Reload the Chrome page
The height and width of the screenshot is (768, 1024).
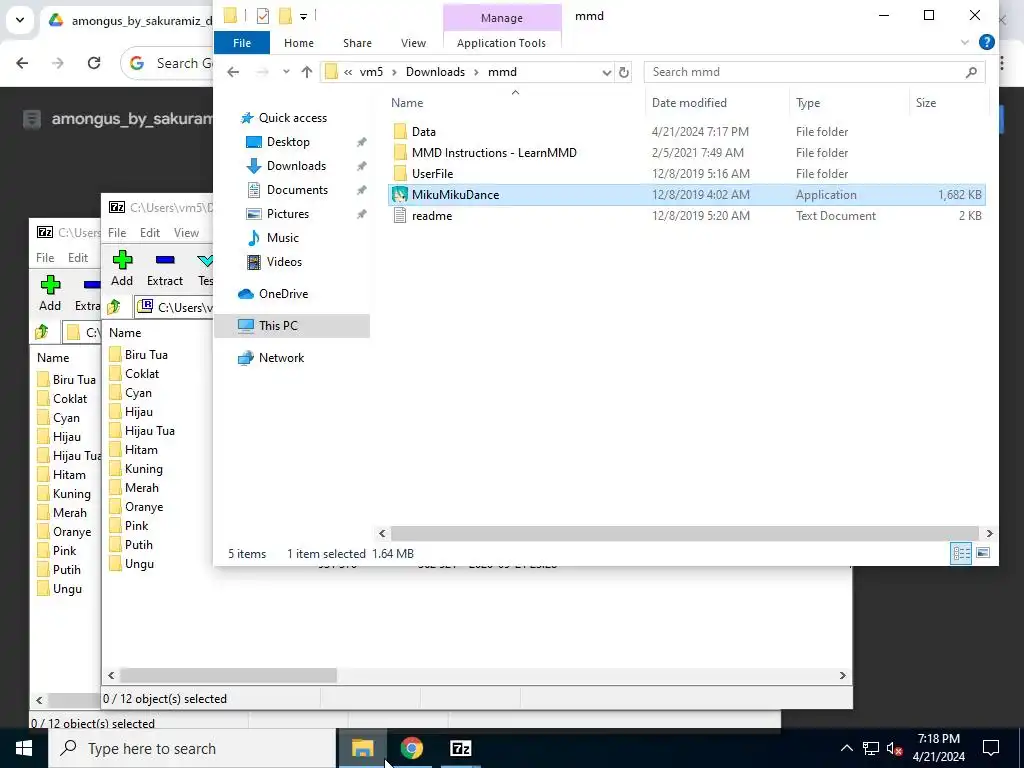click(x=94, y=63)
